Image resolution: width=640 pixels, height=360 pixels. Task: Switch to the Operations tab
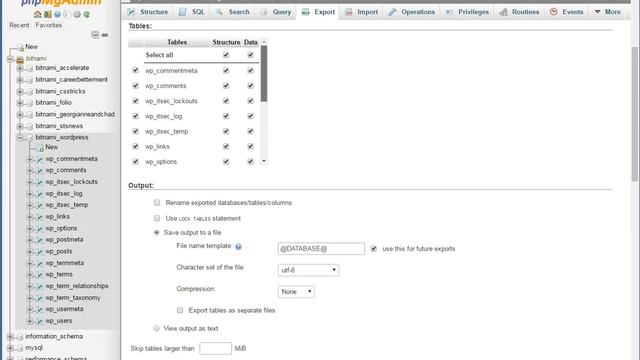pos(412,12)
